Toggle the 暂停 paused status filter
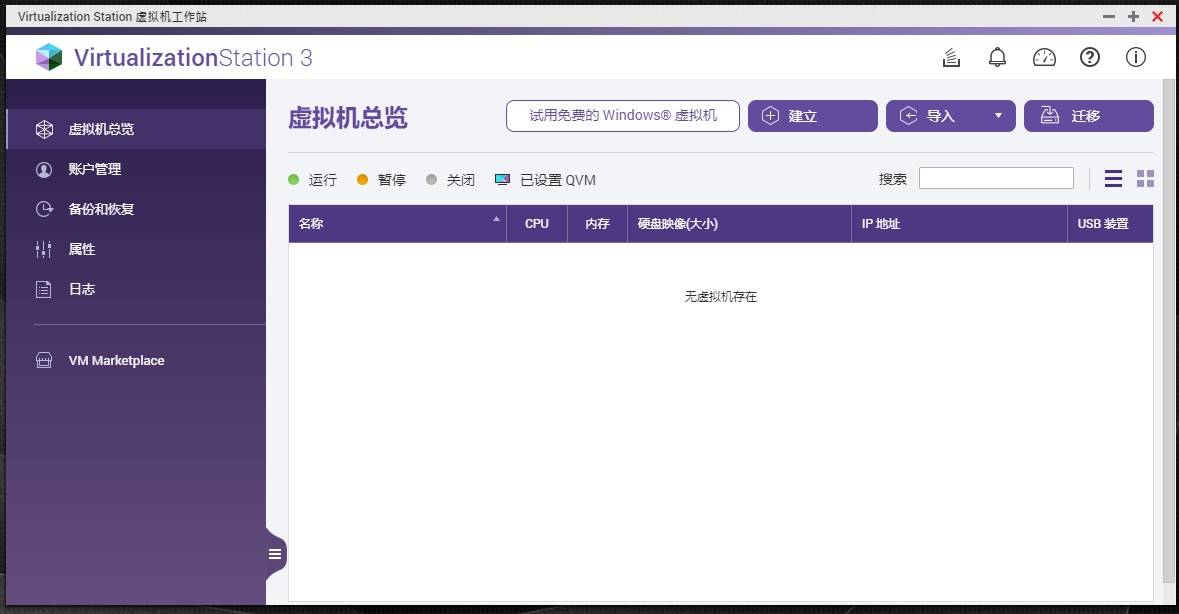 click(x=381, y=180)
